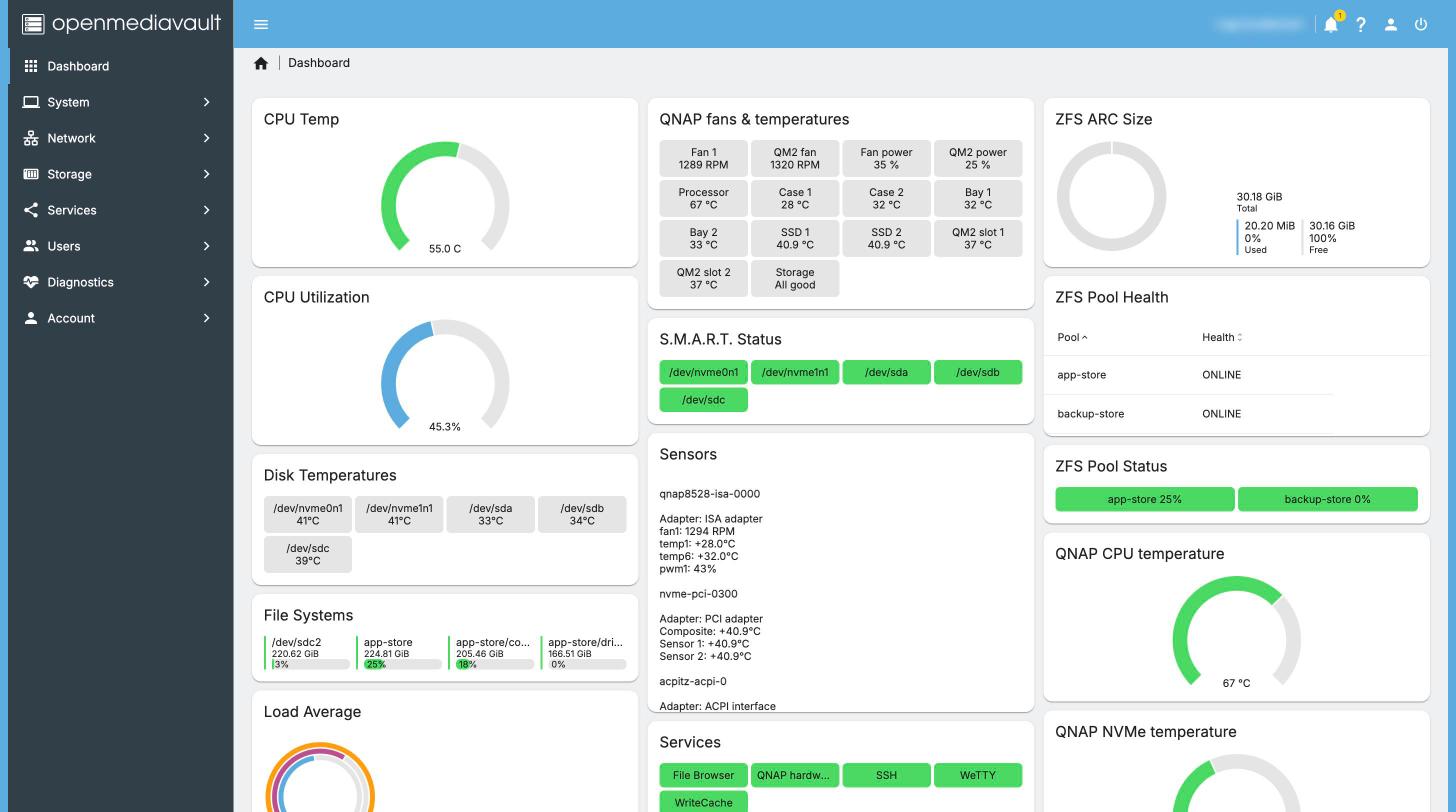1456x812 pixels.
Task: Click the Diagnostics heartbeat icon
Action: point(31,282)
